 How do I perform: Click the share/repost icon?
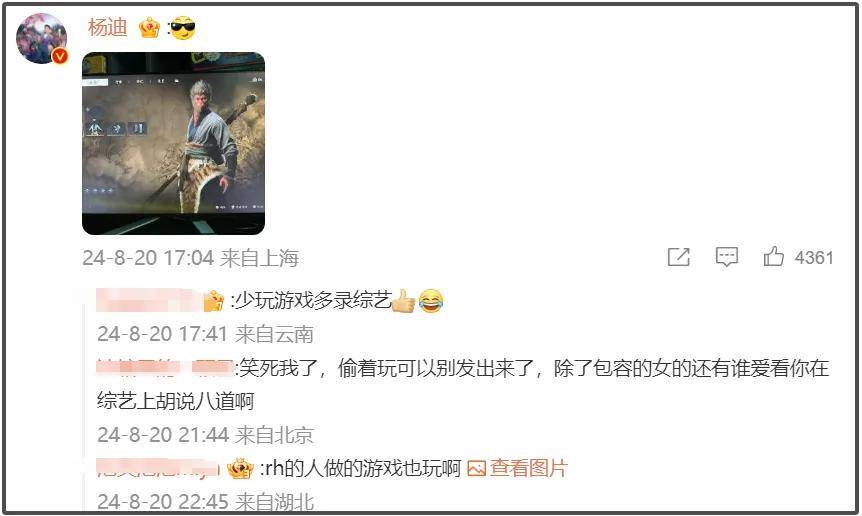click(x=678, y=257)
